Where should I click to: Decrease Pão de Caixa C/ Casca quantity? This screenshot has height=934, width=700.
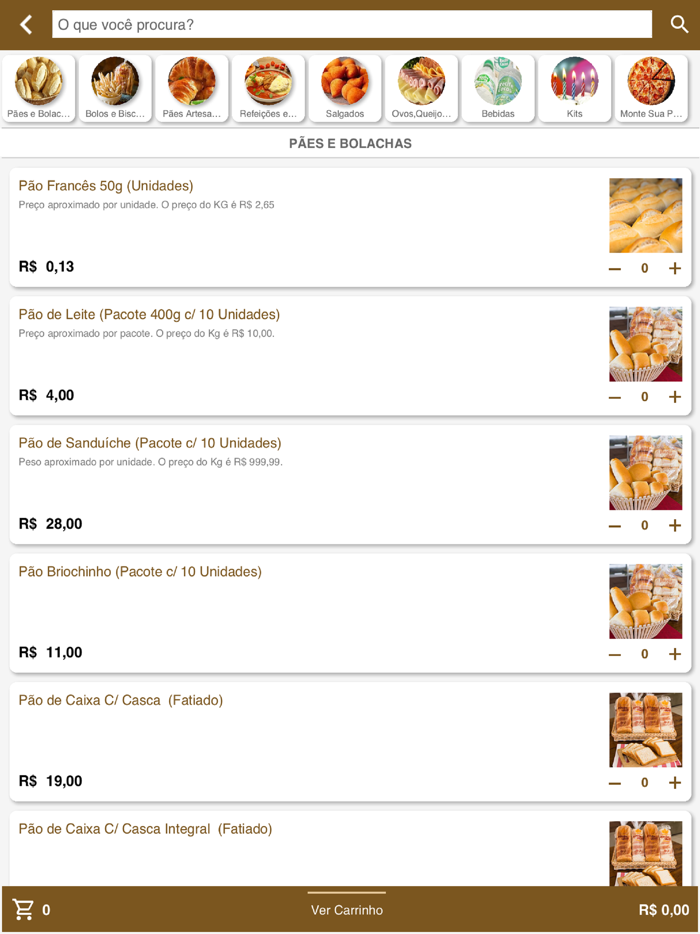pyautogui.click(x=615, y=783)
